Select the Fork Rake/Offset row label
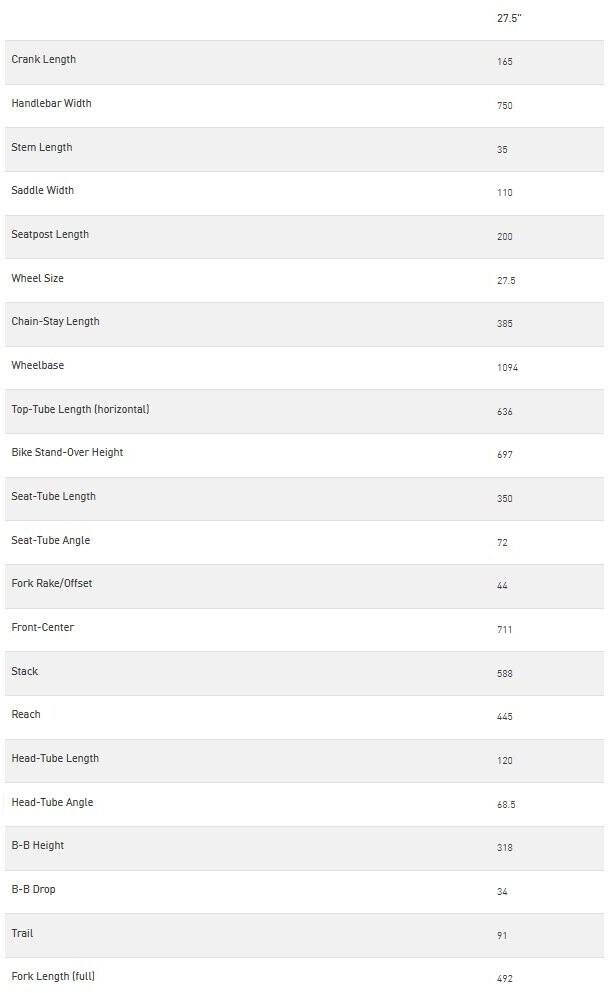This screenshot has height=993, width=608. click(51, 584)
